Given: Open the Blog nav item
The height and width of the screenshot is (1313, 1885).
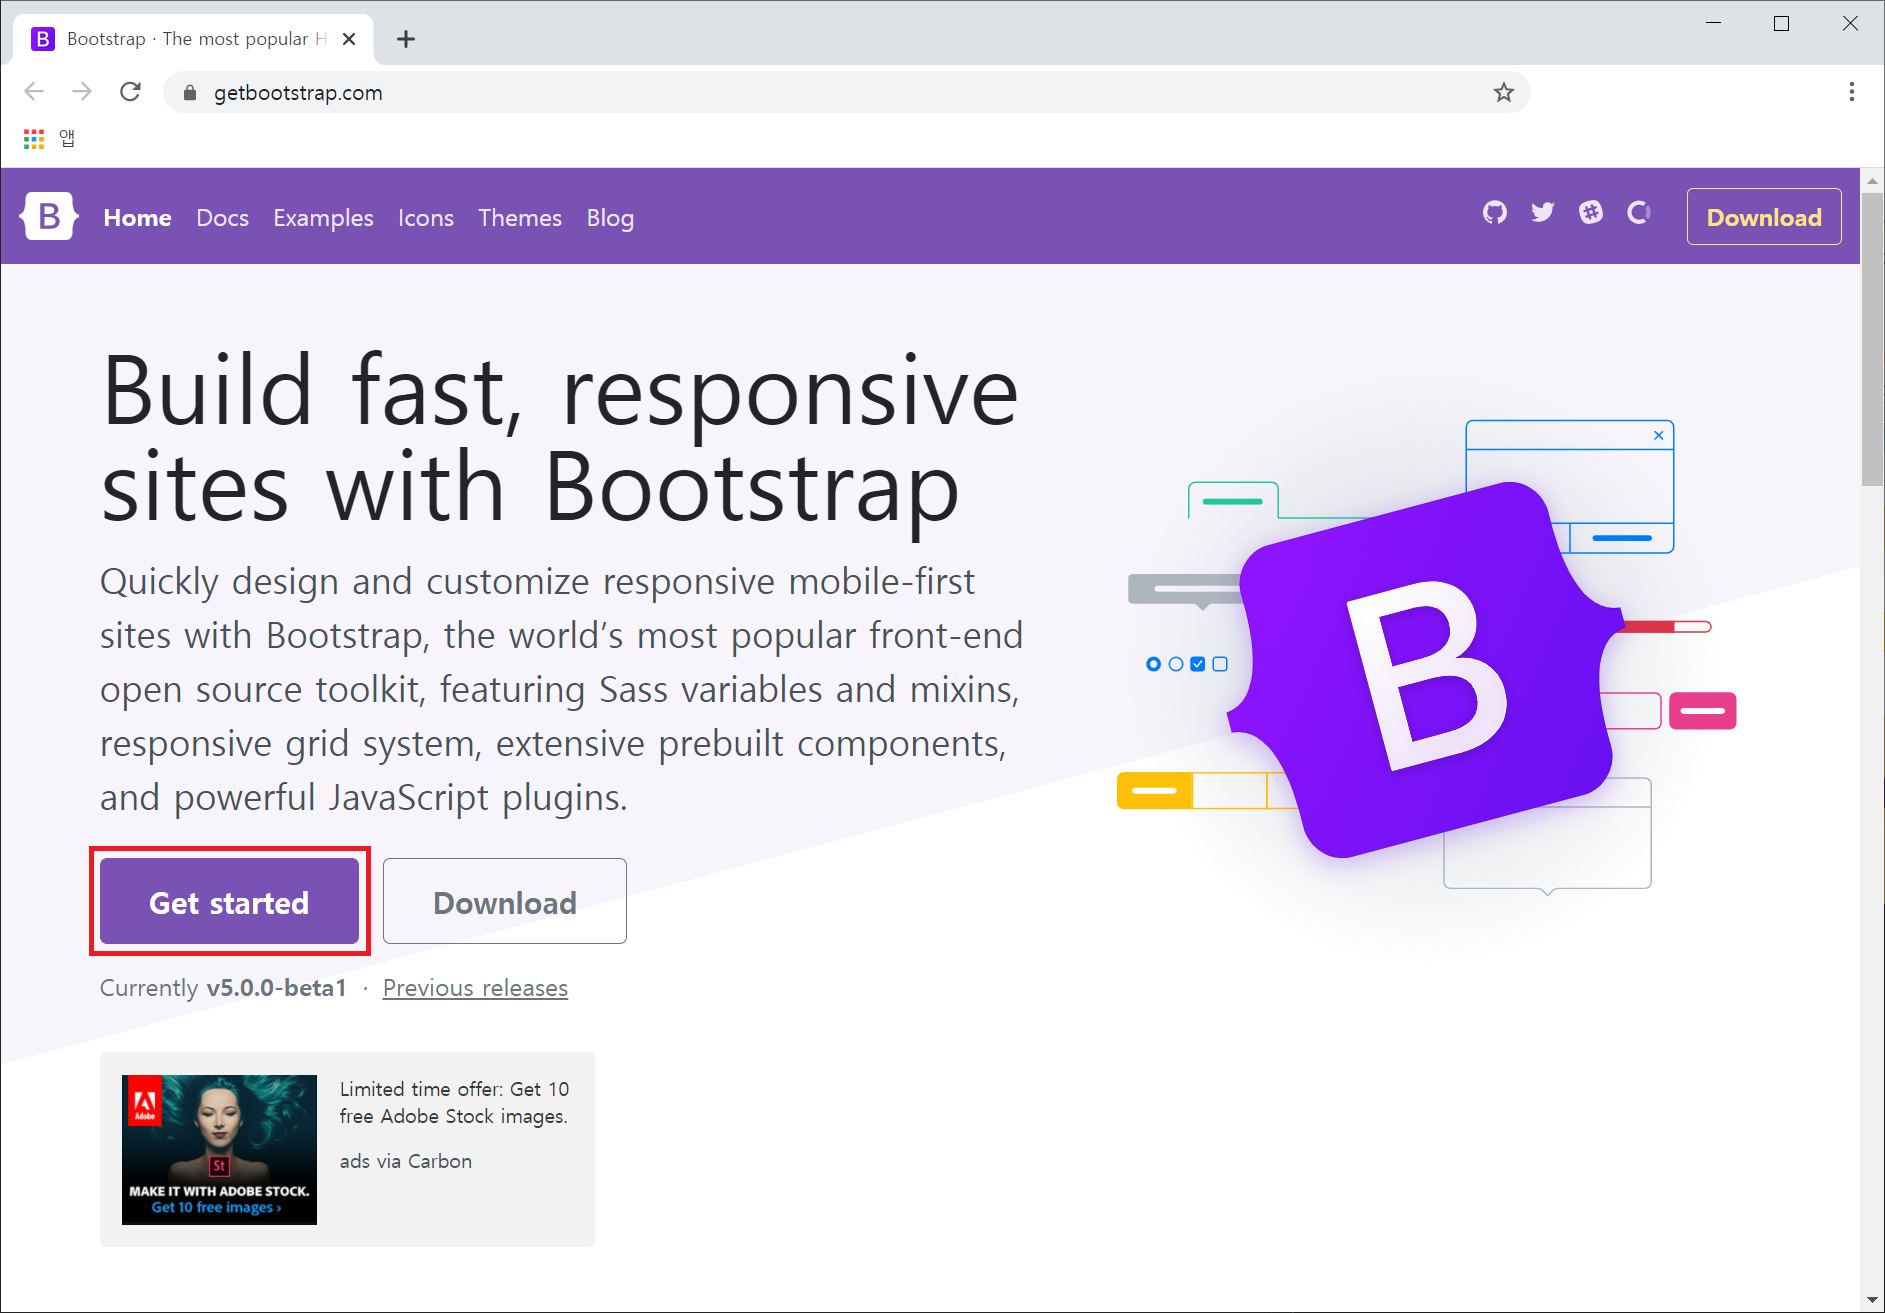Looking at the screenshot, I should click(610, 218).
